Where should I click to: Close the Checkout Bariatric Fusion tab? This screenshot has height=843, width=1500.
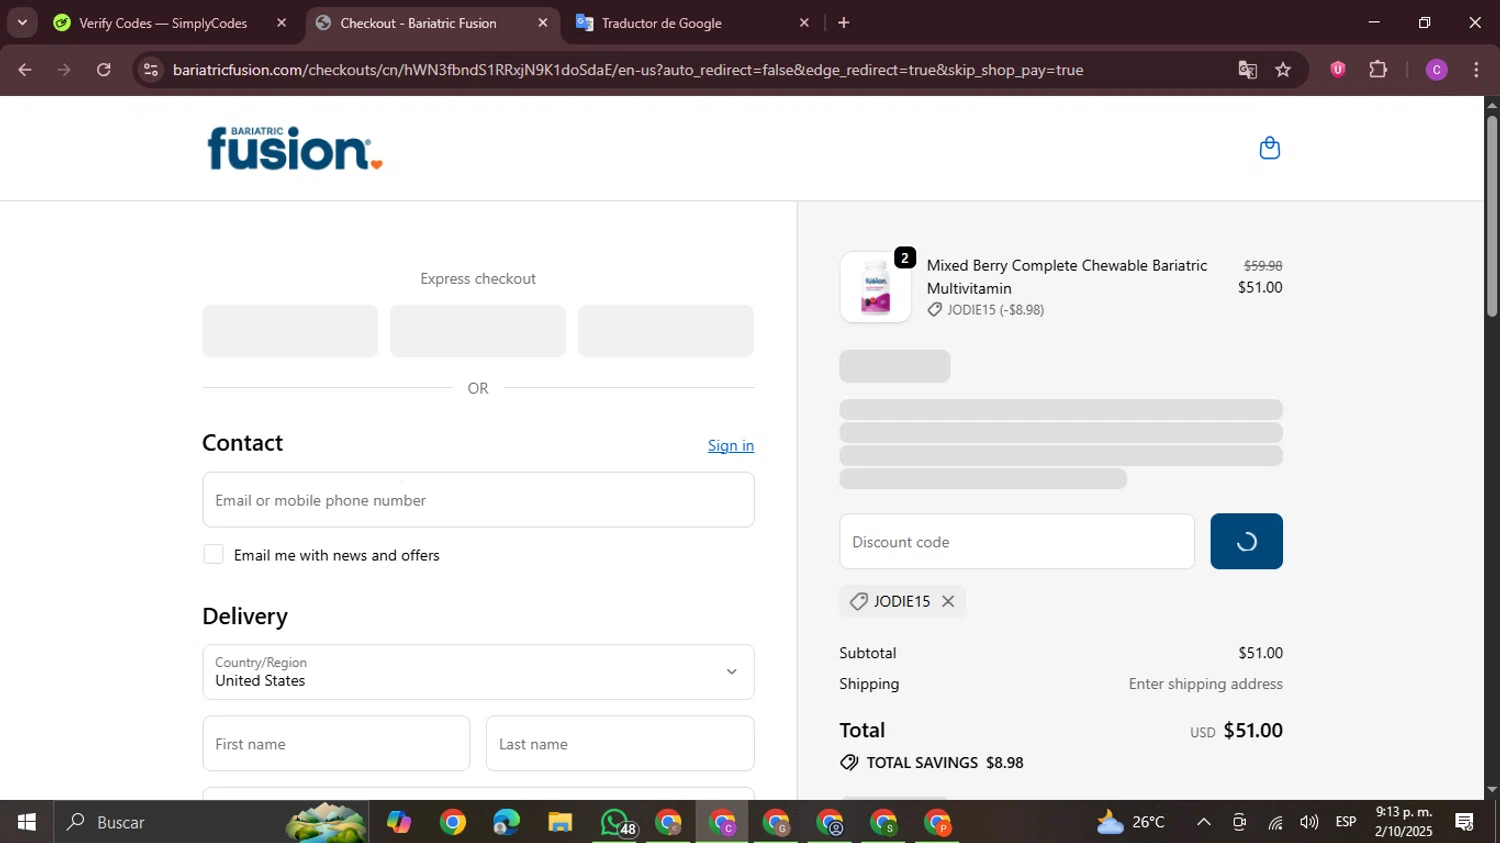click(x=543, y=22)
